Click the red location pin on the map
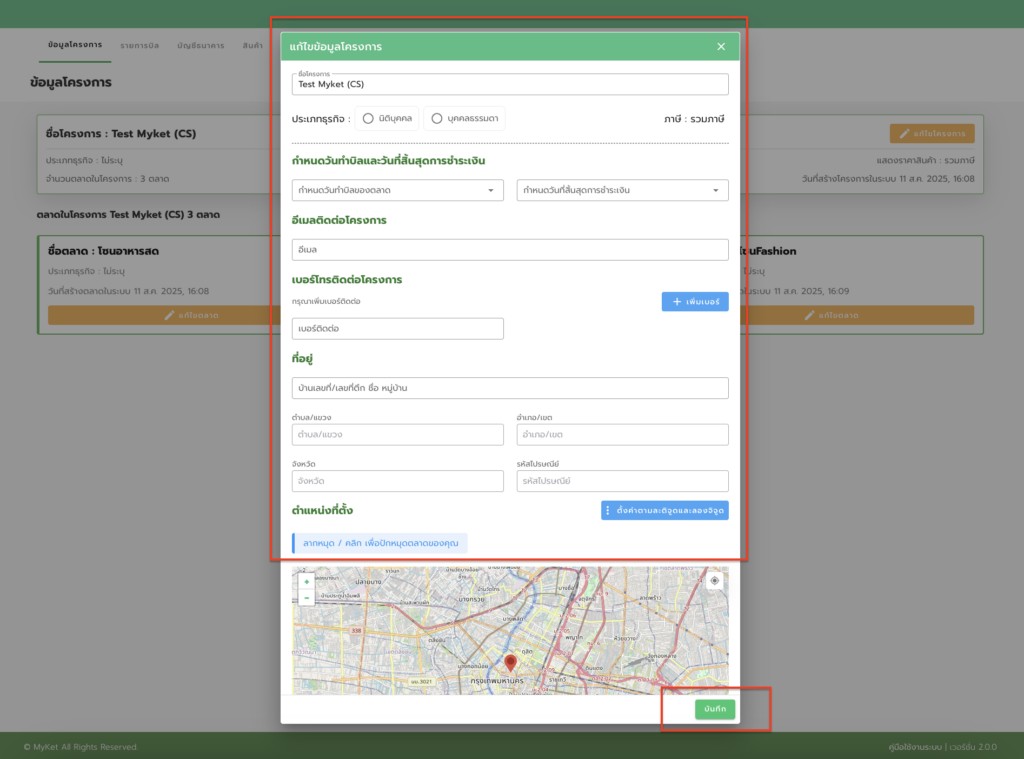The width and height of the screenshot is (1024, 759). [511, 662]
